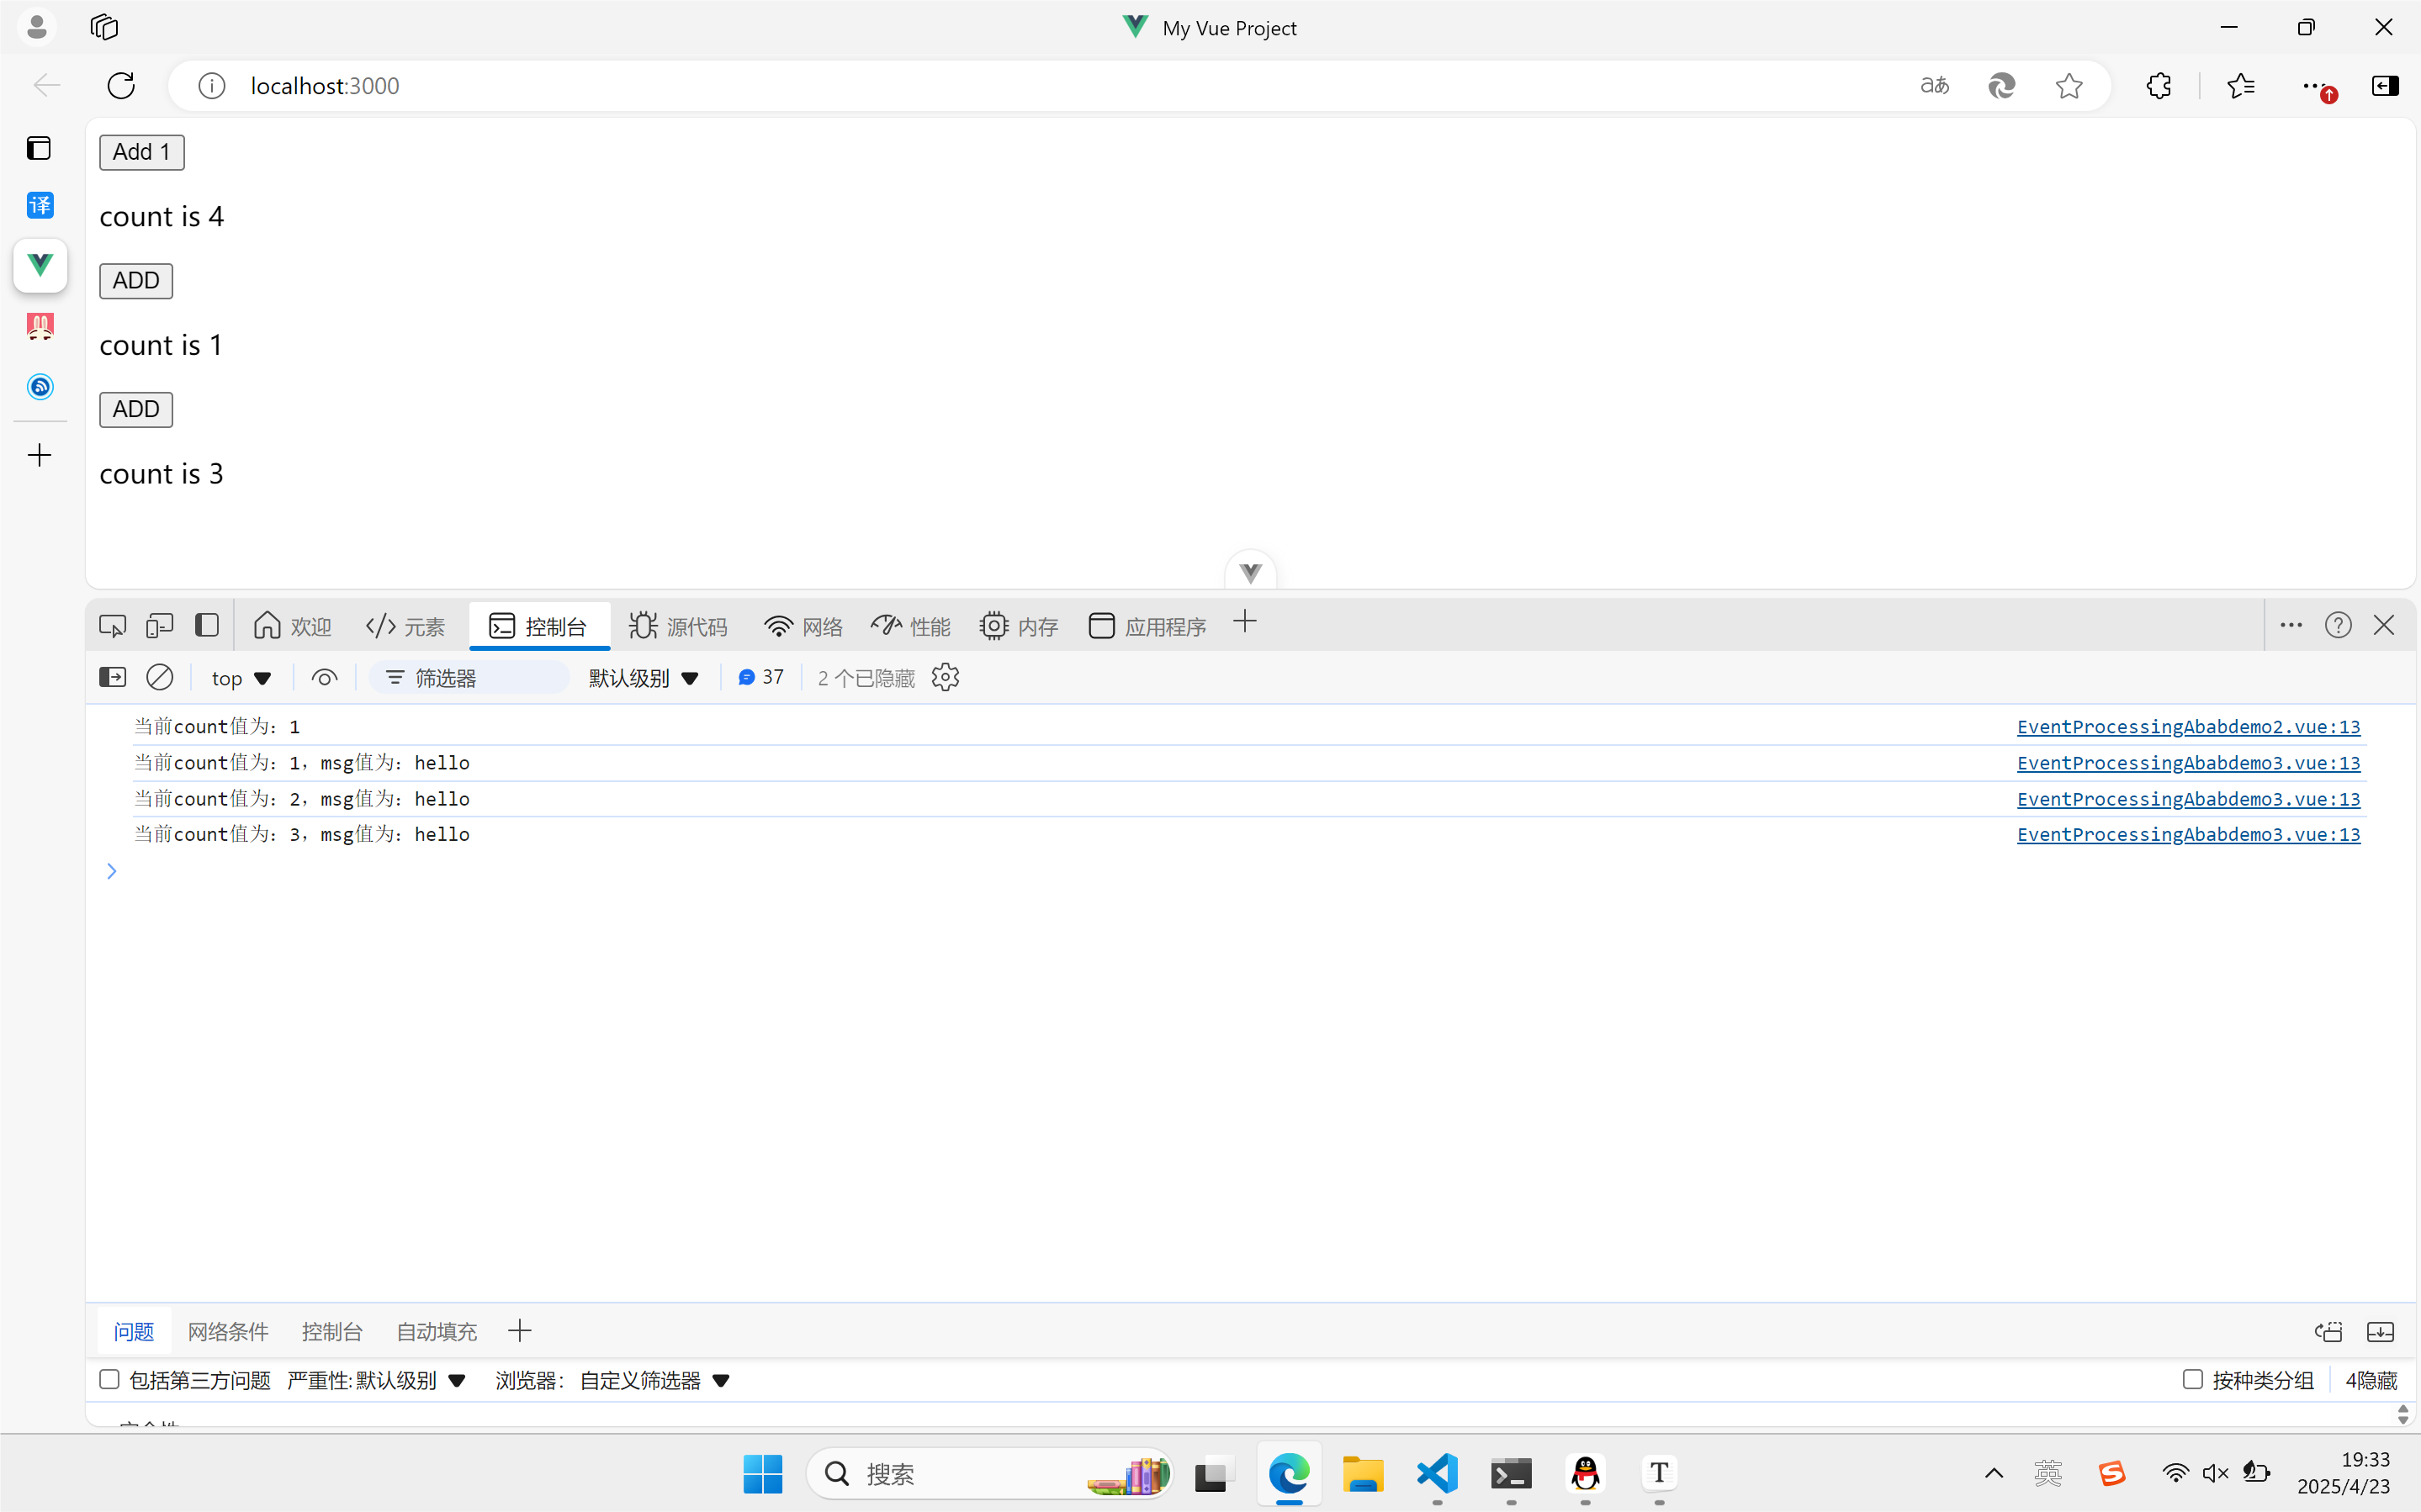Click the Vue devtools floating icon
Screen dimensions: 2421x1512
coord(1250,573)
